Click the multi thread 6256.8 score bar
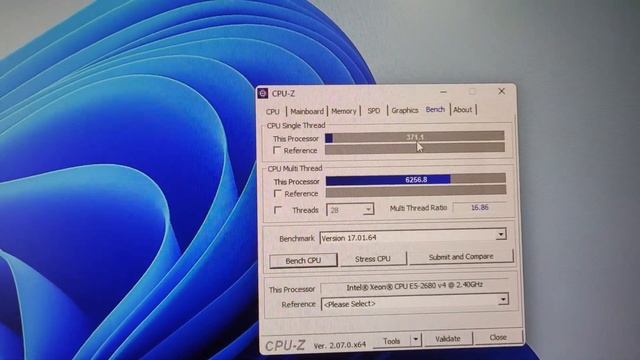 [x=416, y=179]
